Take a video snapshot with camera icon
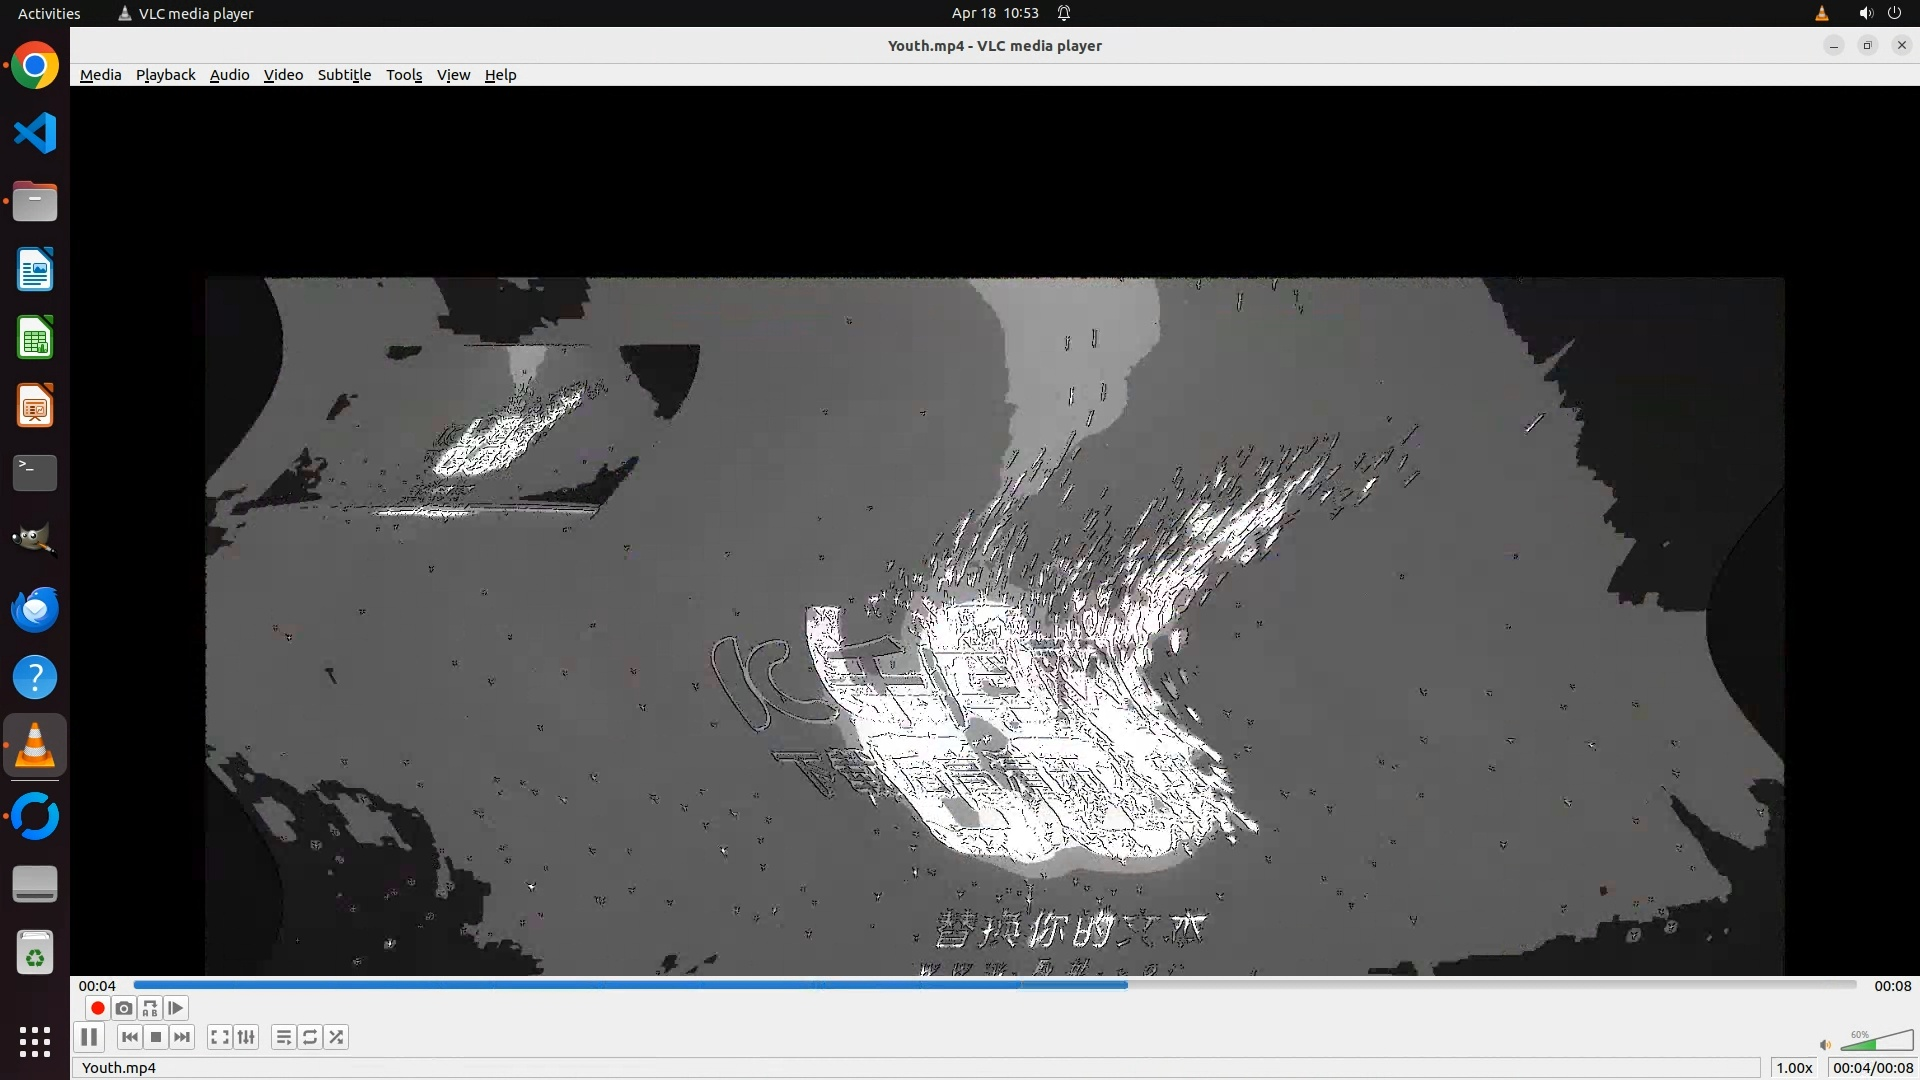The width and height of the screenshot is (1920, 1080). (124, 1008)
